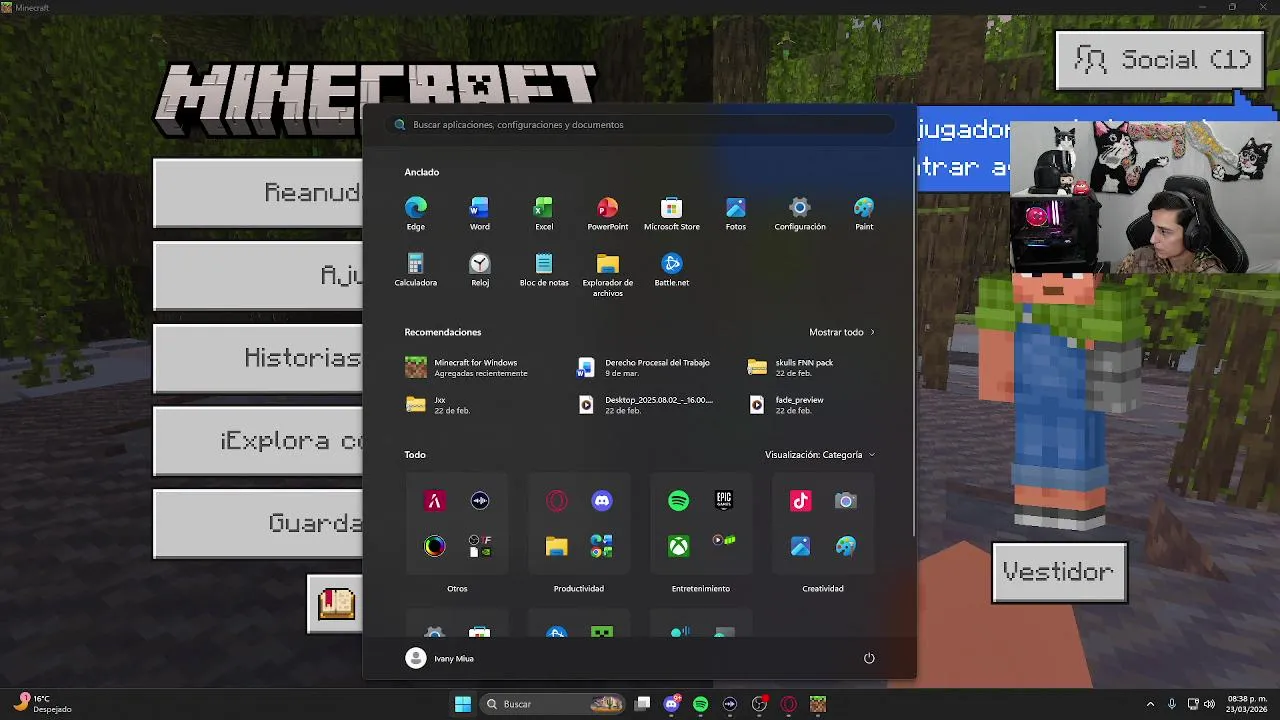Click the Reanudar button in Minecraft

coord(259,193)
